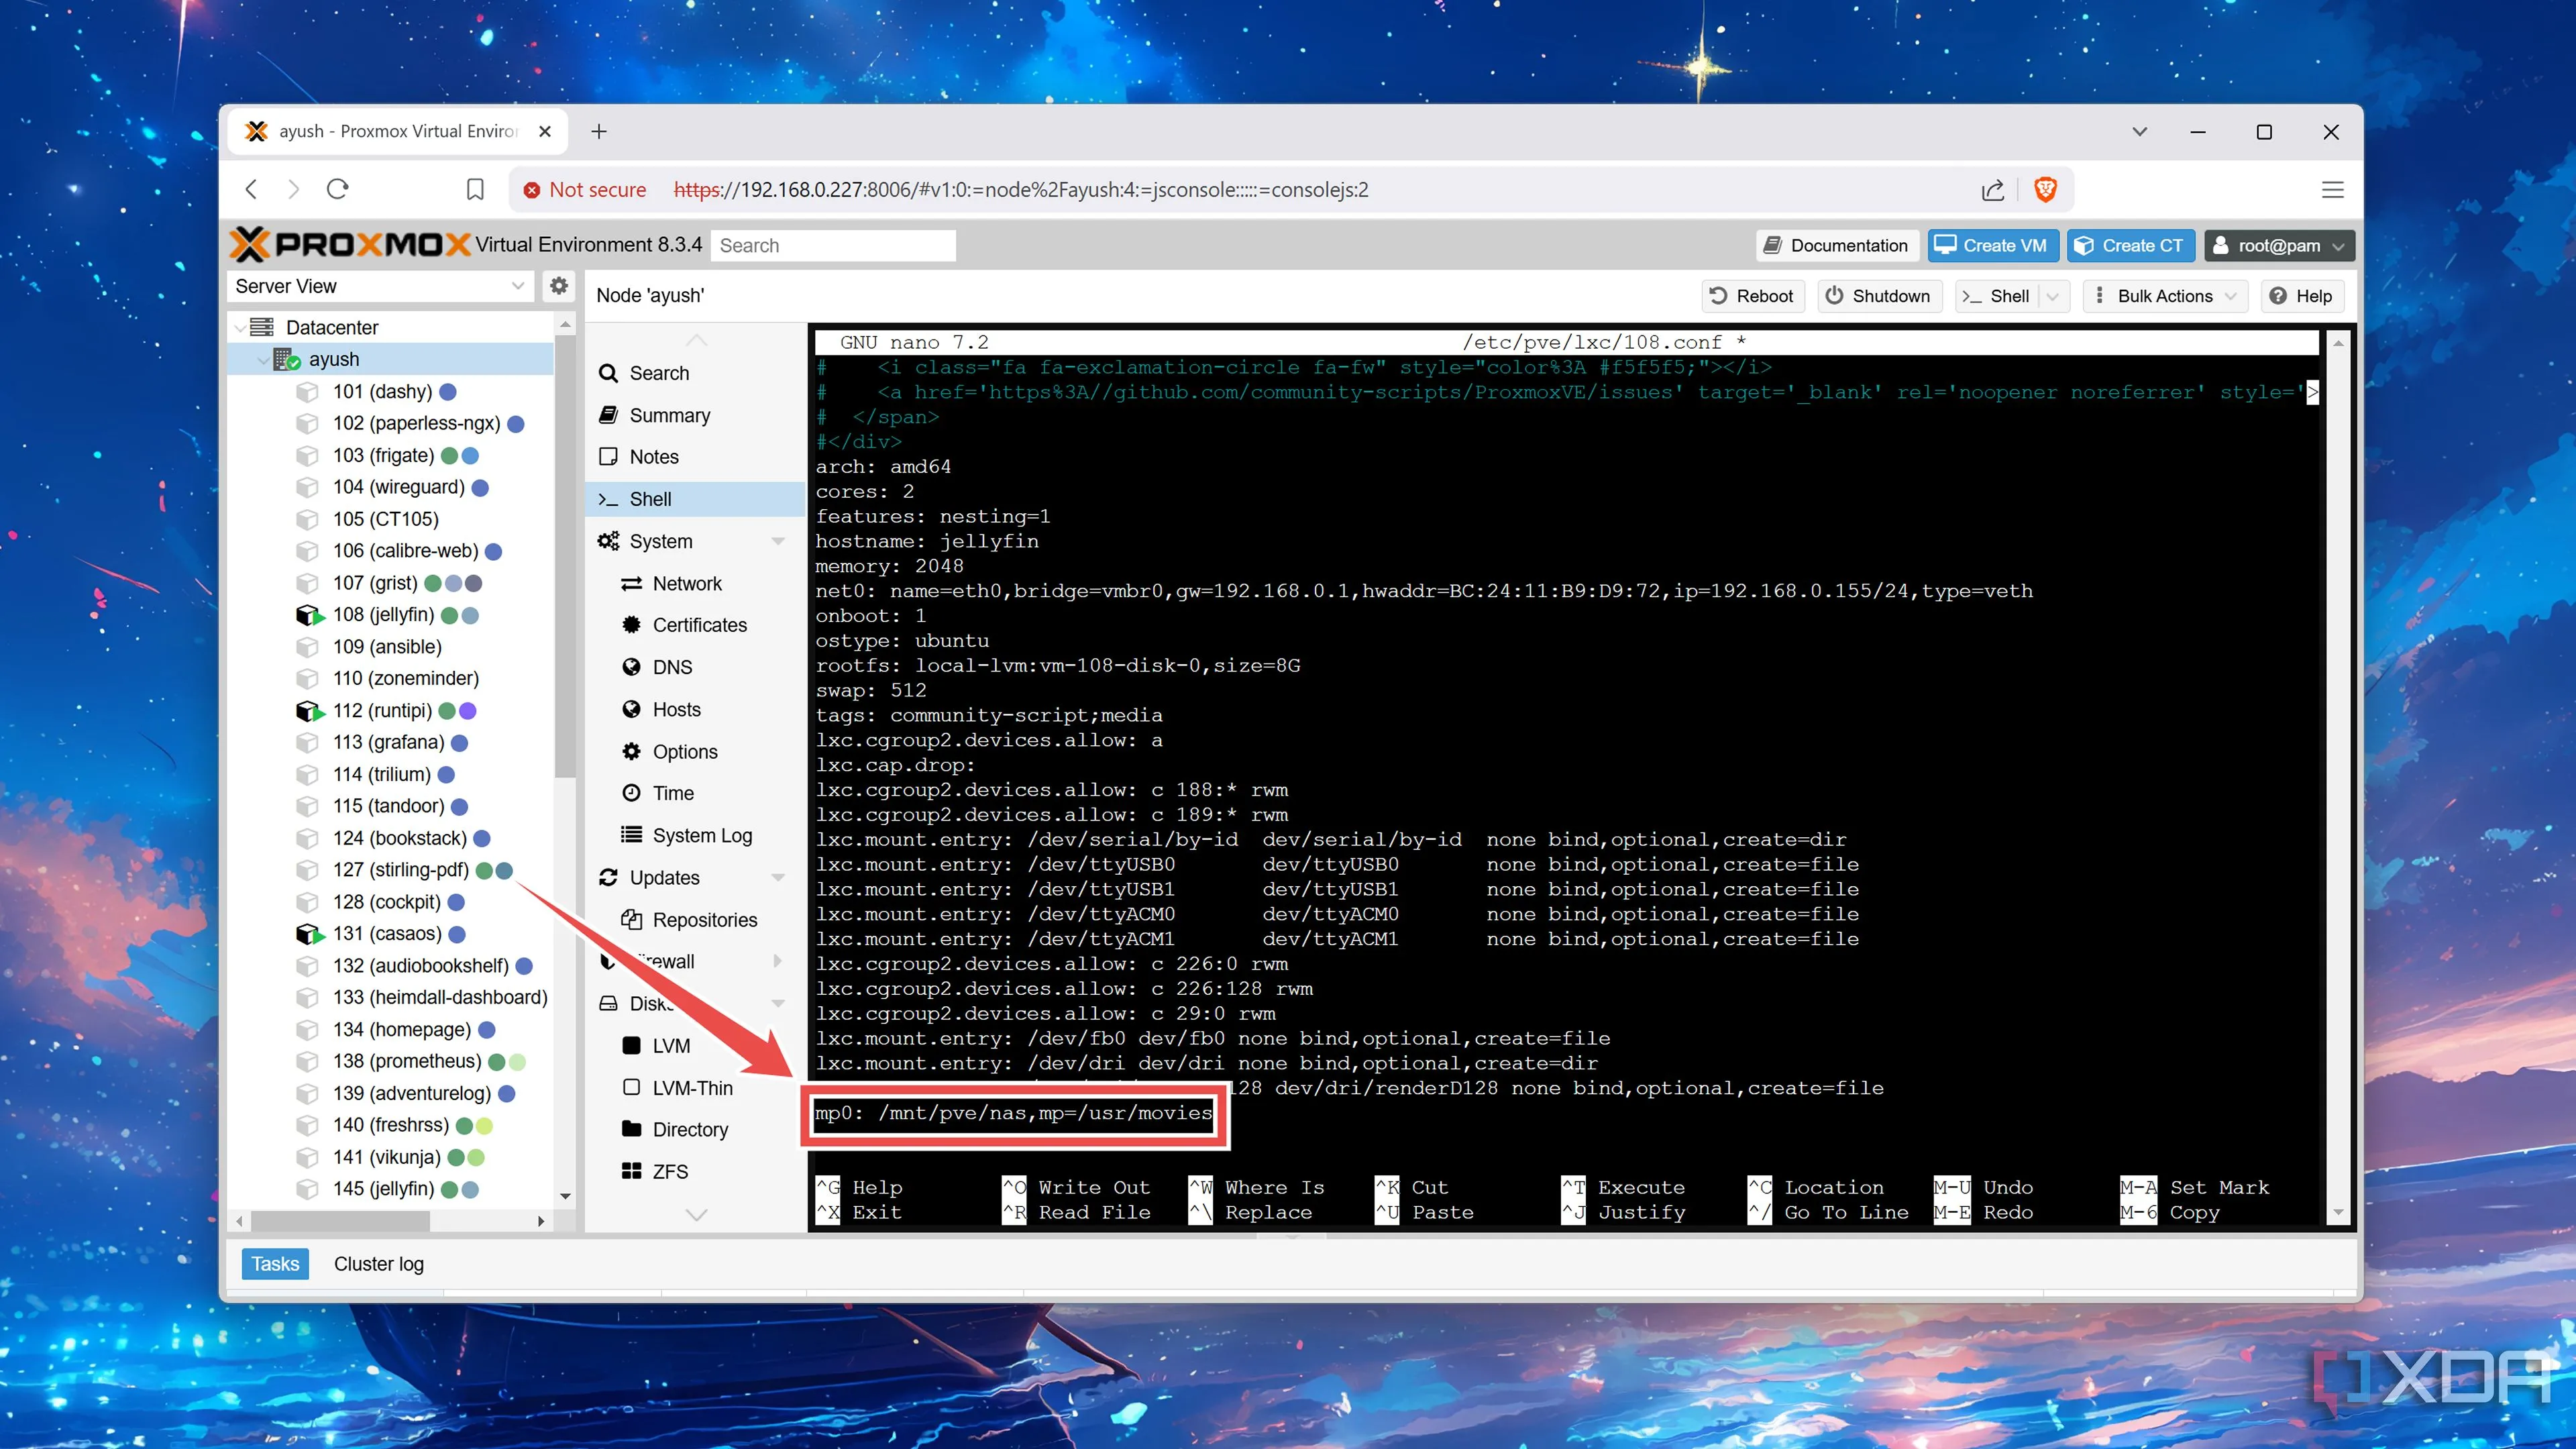Open the Server View dropdown
Screen dimensions: 2576x1449
pyautogui.click(x=380, y=286)
